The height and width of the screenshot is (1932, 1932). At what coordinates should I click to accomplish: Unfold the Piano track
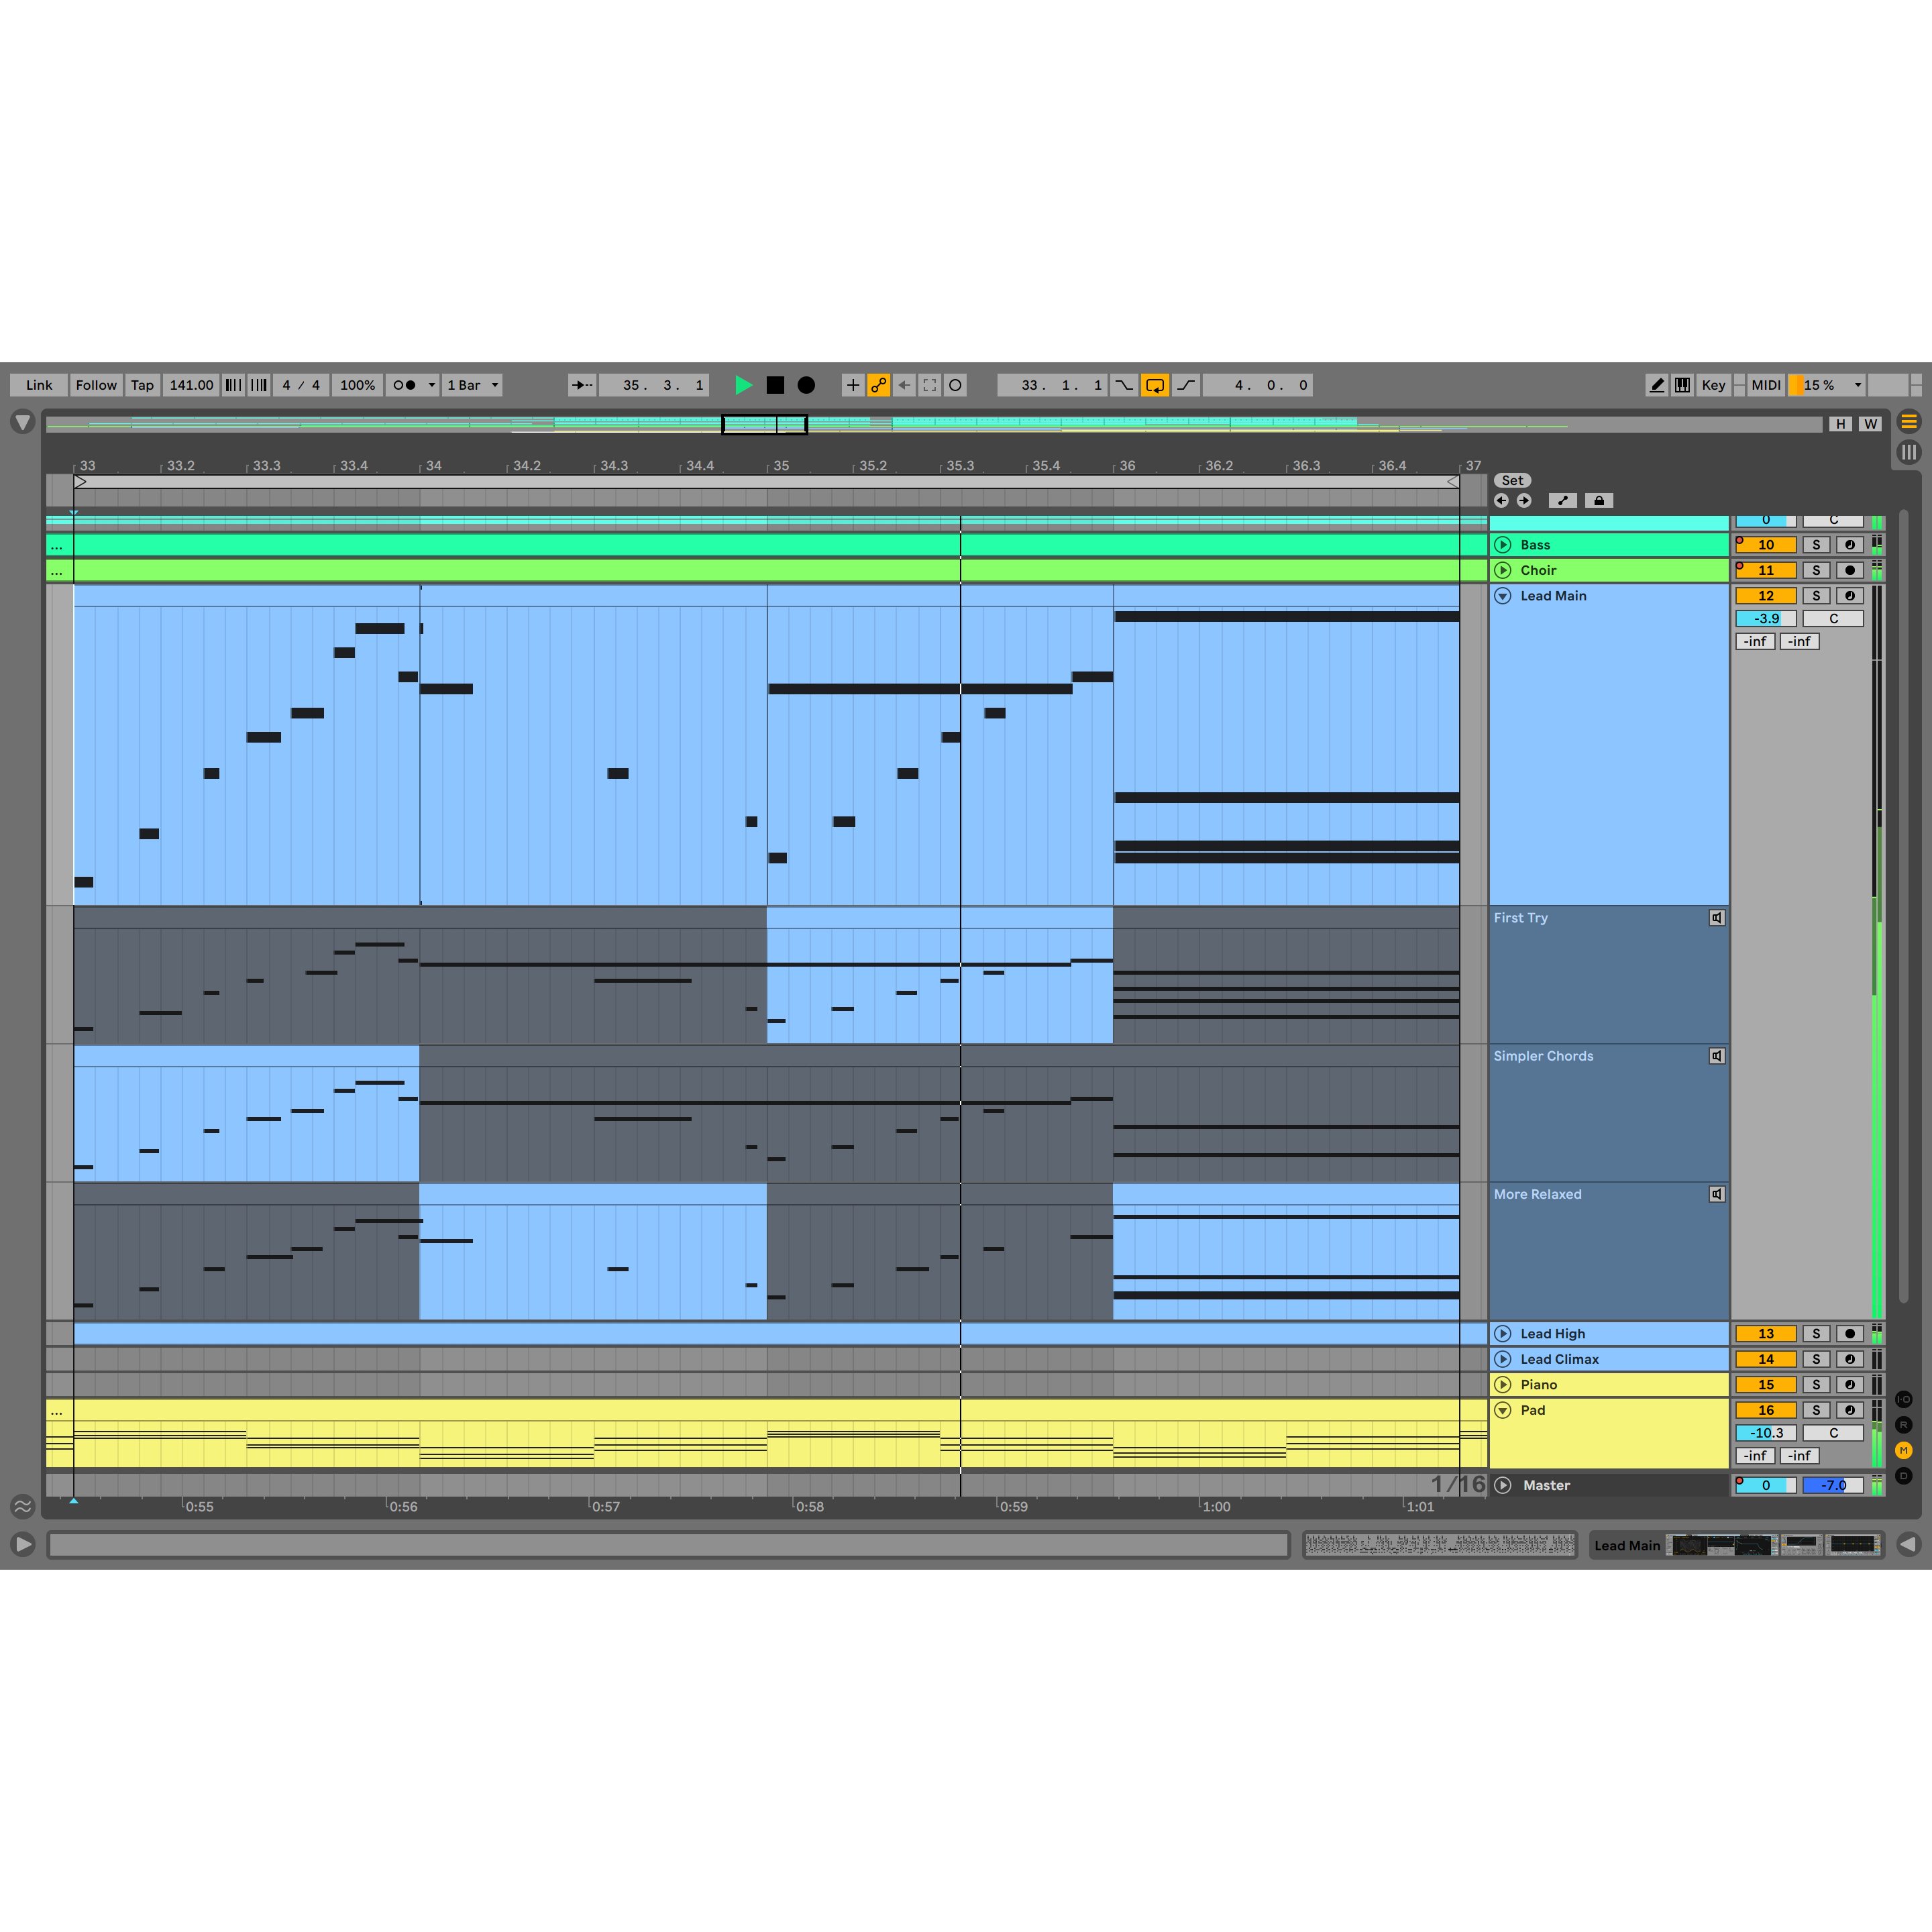click(1502, 1385)
